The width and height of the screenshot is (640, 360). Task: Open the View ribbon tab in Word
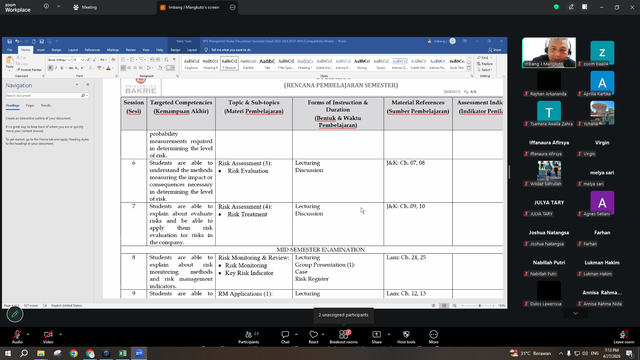[146, 50]
